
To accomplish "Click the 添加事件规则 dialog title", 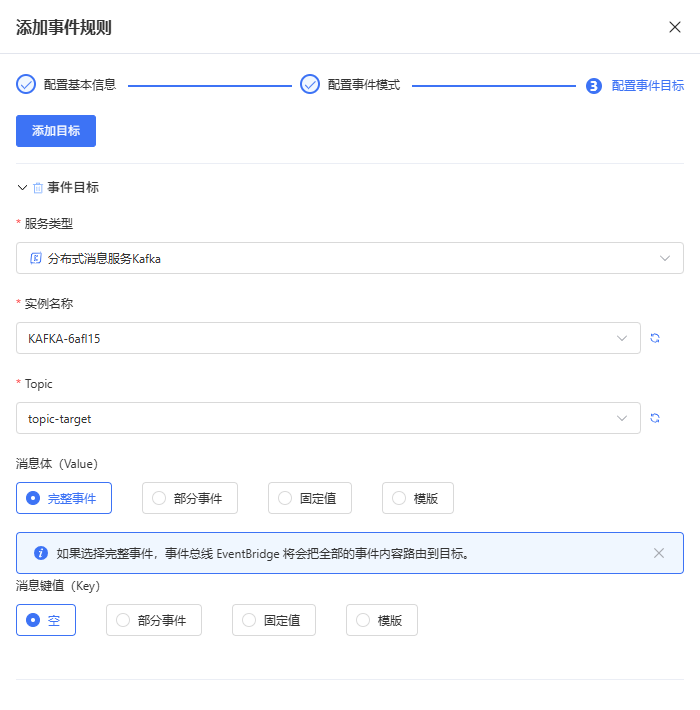I will (63, 27).
